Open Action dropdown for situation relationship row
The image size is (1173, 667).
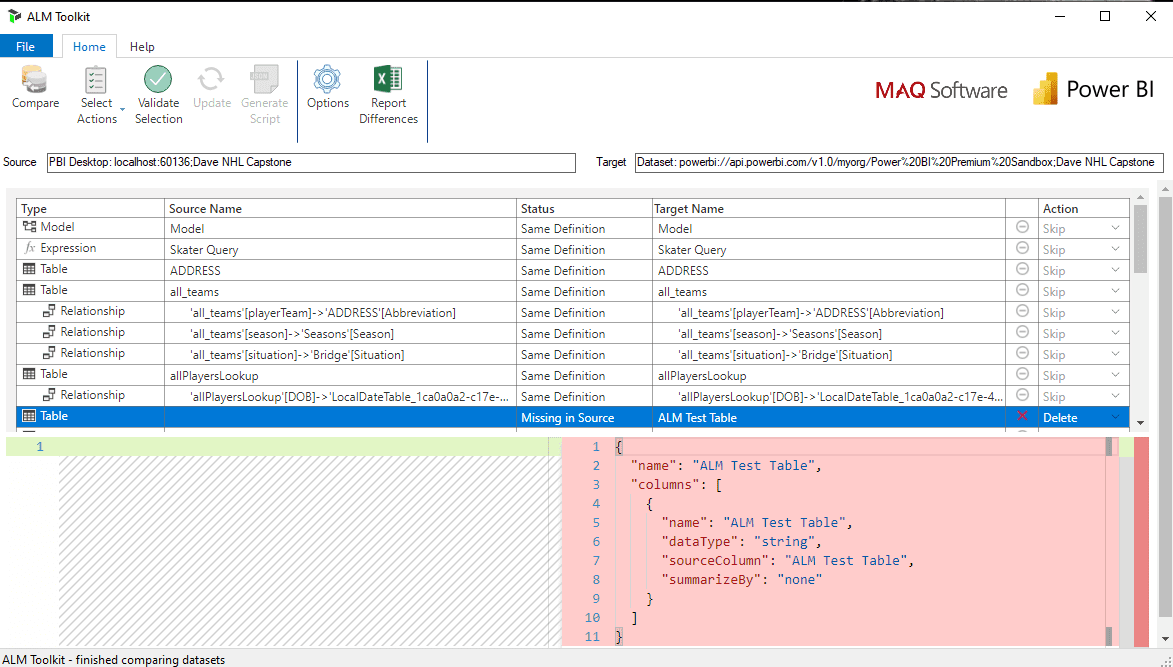[1115, 354]
